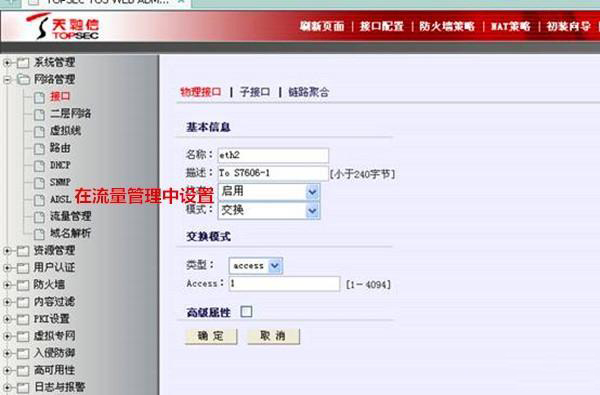Click the Access VLAN input field
Image resolution: width=600 pixels, height=395 pixels.
284,284
